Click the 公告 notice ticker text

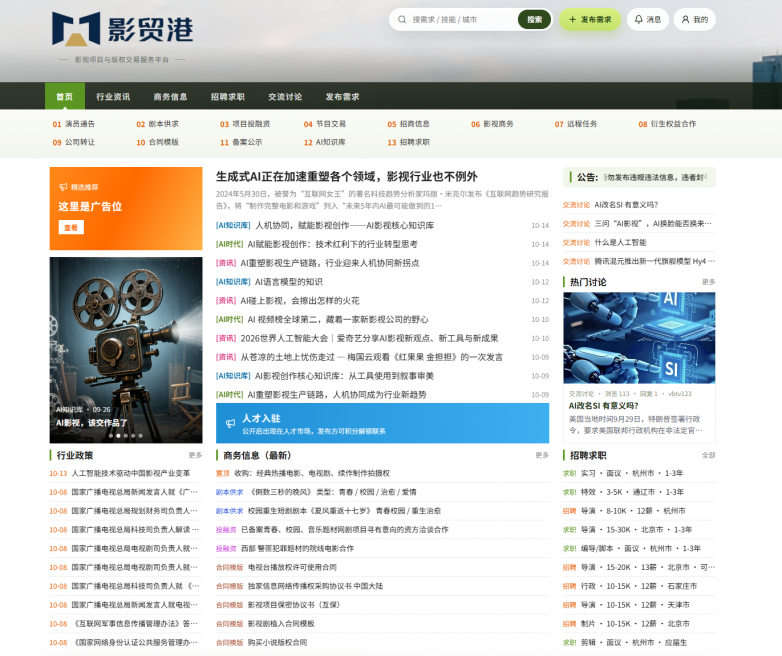click(655, 177)
